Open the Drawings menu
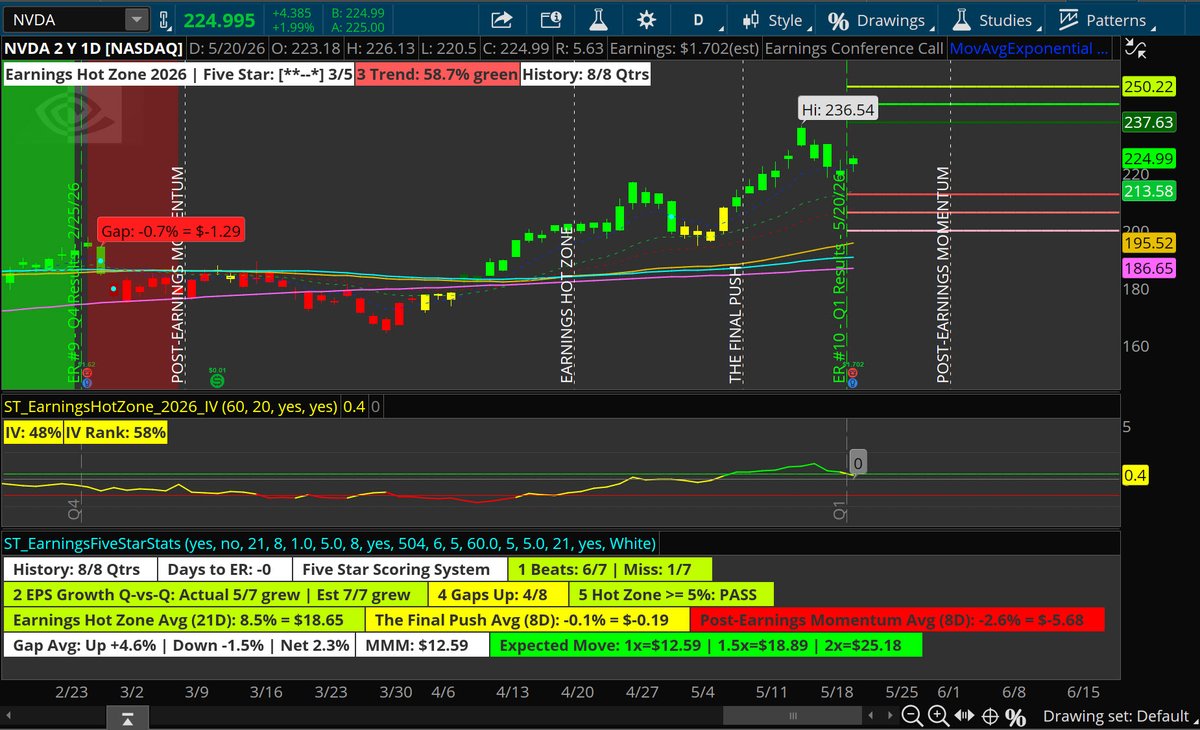This screenshot has height=730, width=1200. coord(879,20)
